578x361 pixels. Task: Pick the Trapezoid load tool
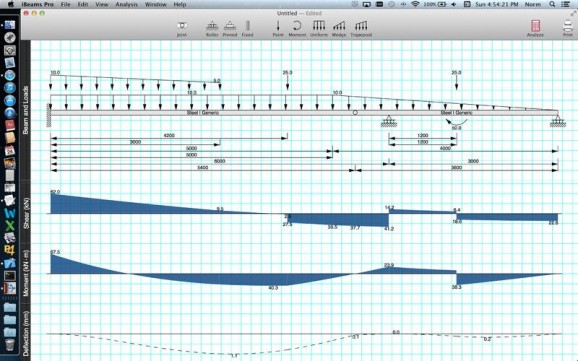[361, 28]
